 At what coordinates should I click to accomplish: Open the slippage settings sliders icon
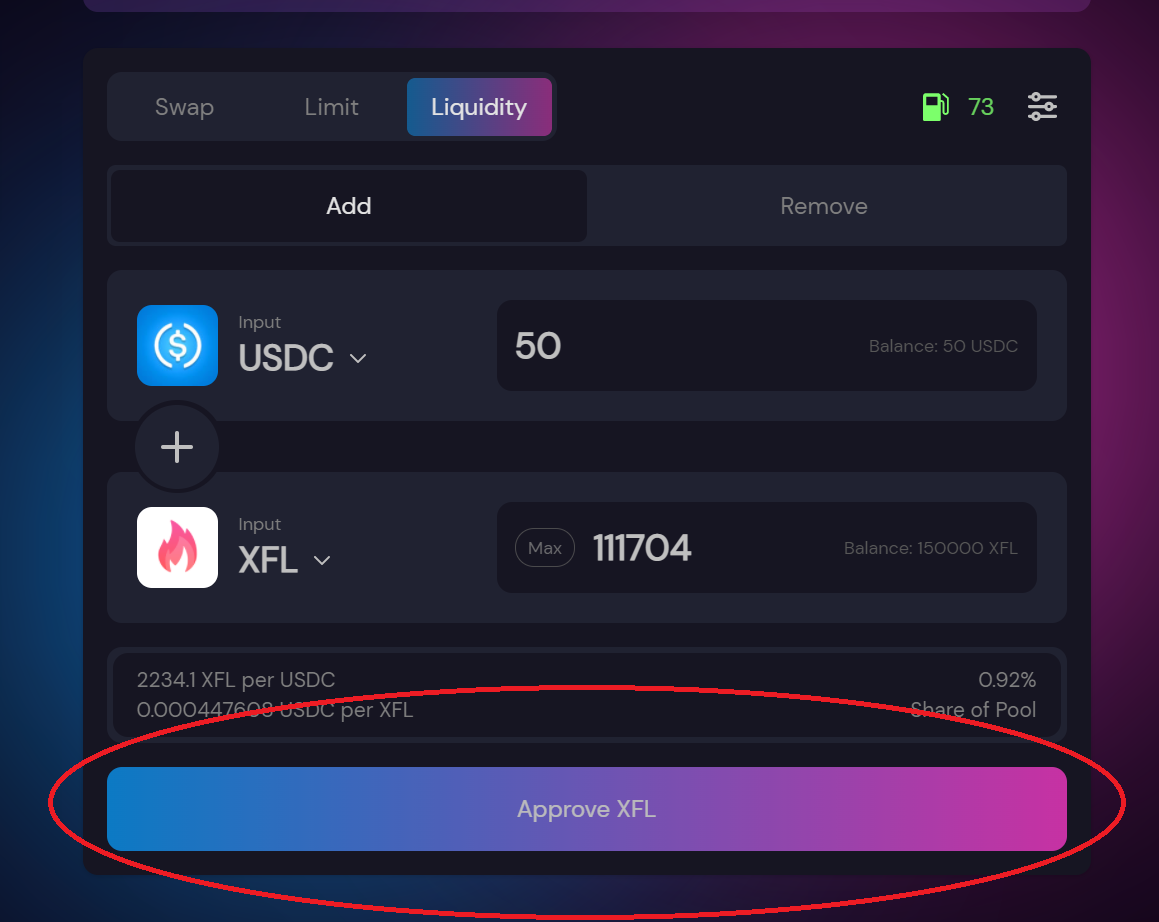(1042, 106)
